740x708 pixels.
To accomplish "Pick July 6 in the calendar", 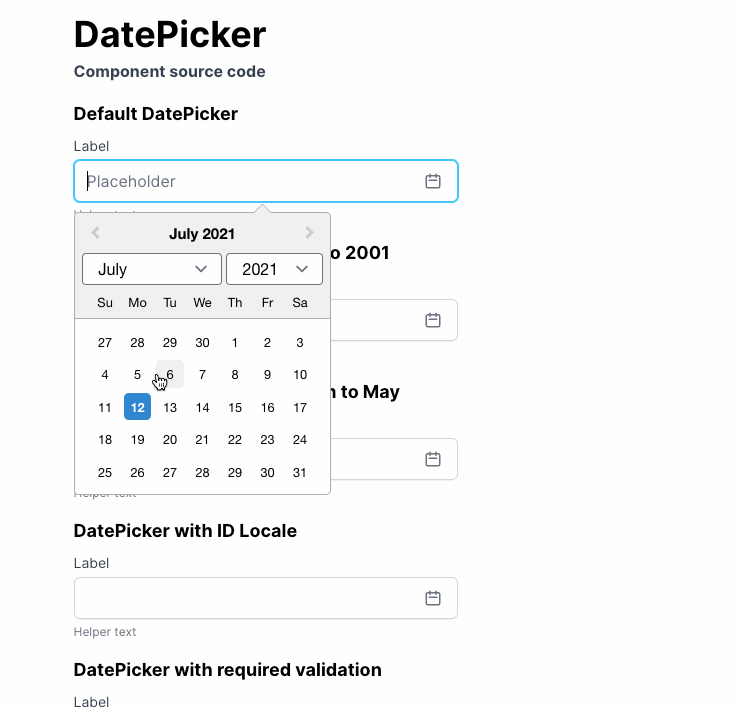I will 170,375.
